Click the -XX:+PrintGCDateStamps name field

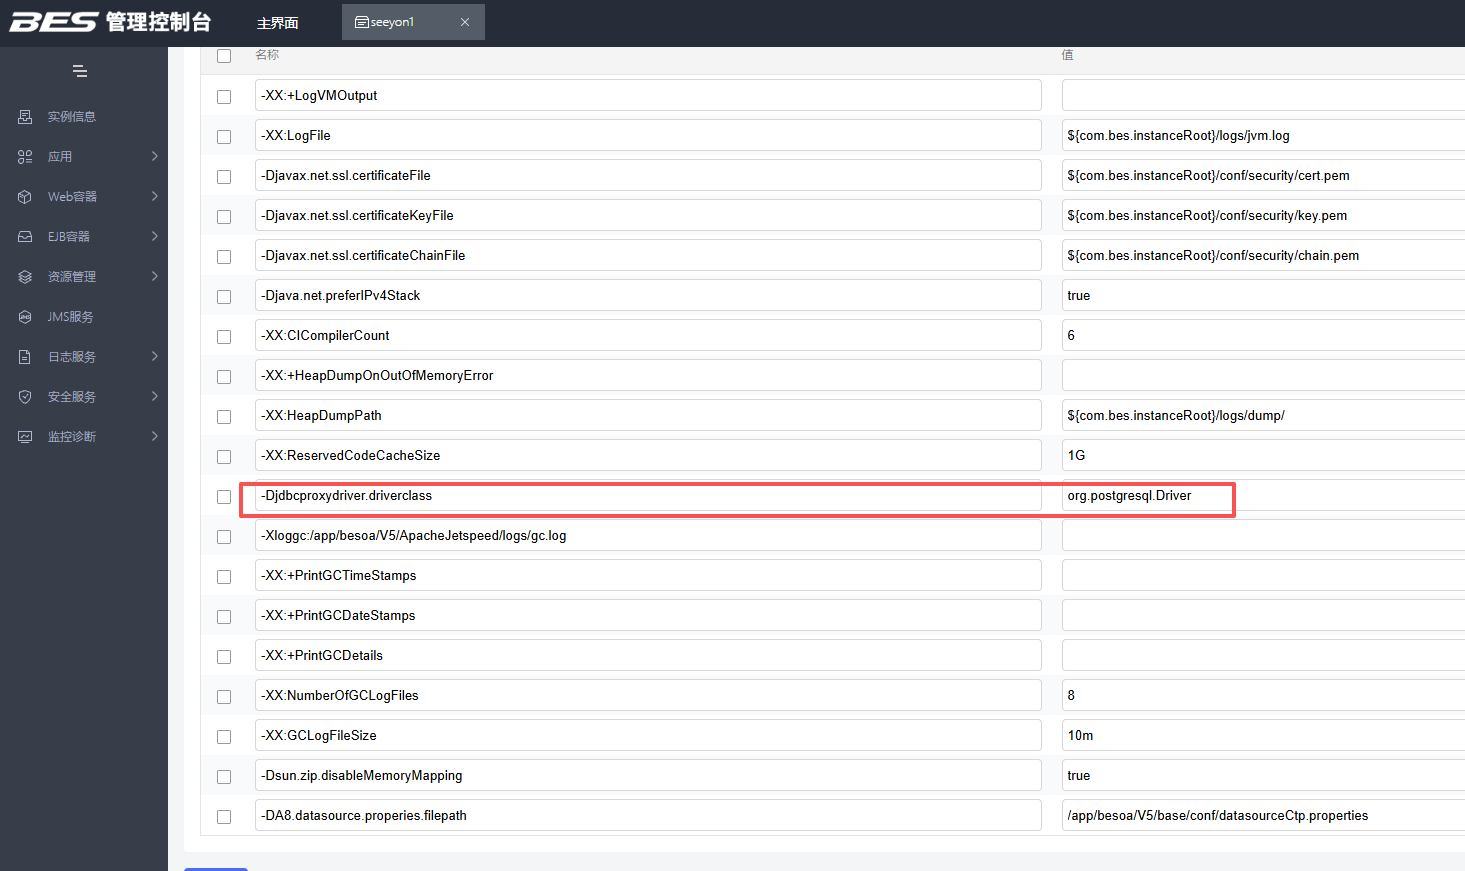pyautogui.click(x=648, y=615)
